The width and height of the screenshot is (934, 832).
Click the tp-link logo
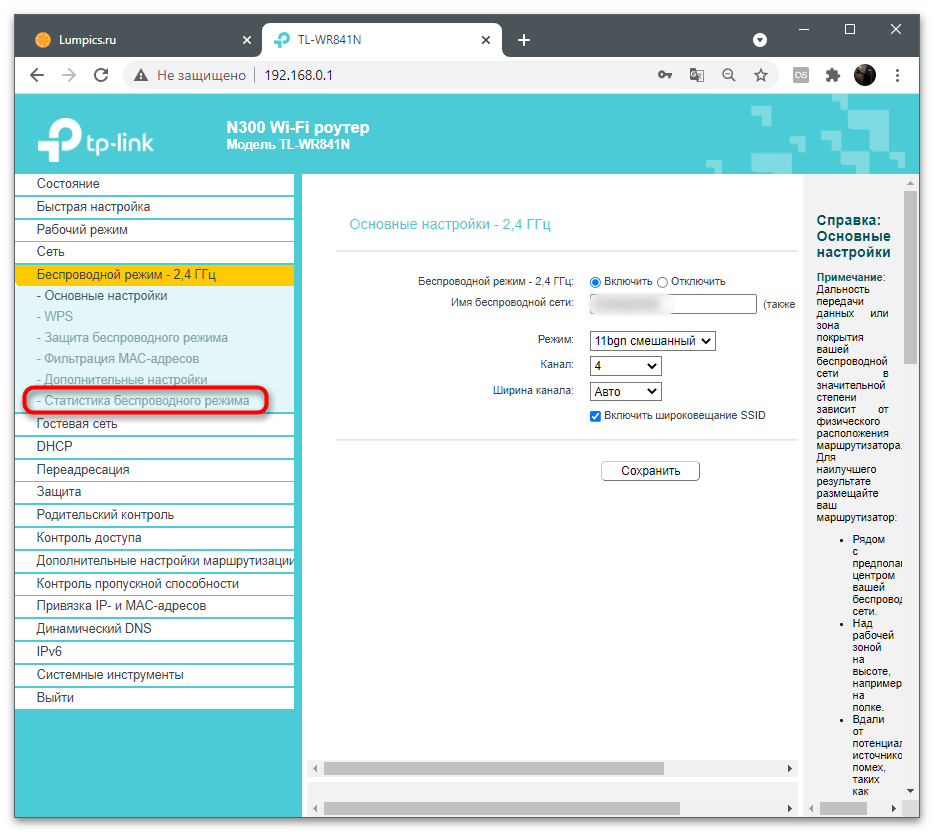(95, 140)
